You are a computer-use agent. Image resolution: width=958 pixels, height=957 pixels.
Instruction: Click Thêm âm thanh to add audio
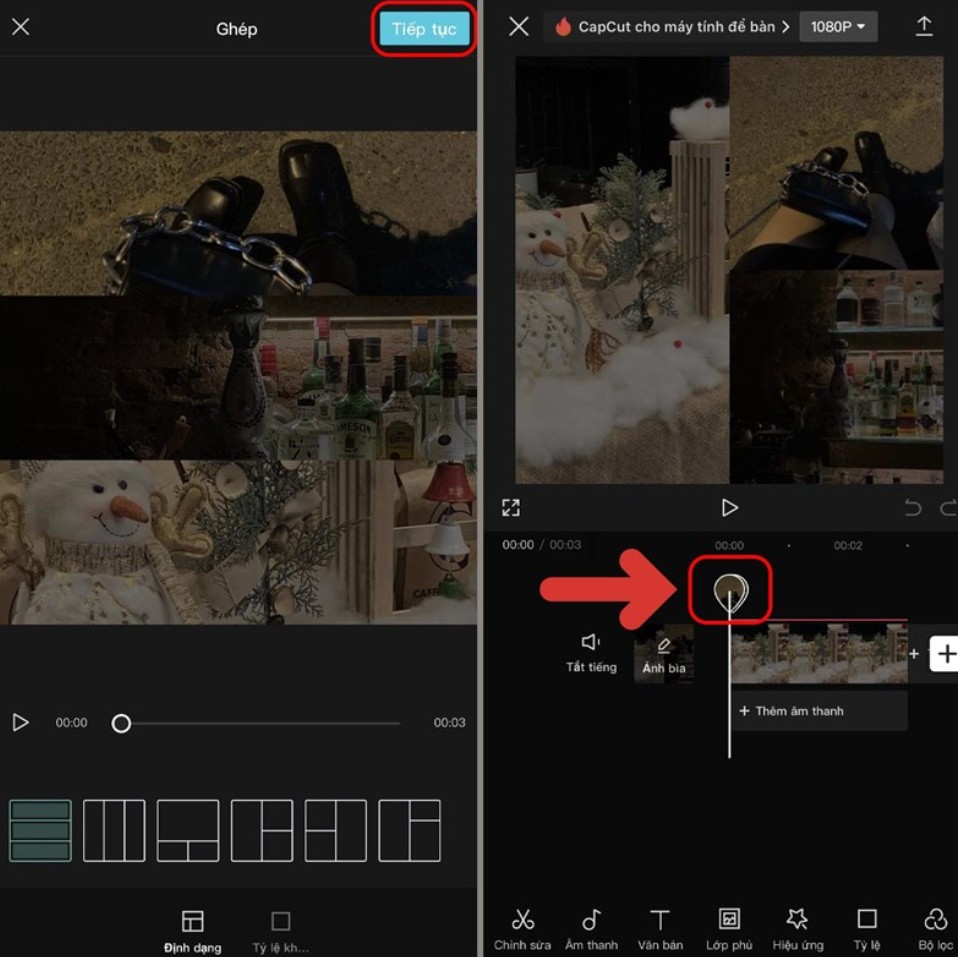pyautogui.click(x=818, y=711)
